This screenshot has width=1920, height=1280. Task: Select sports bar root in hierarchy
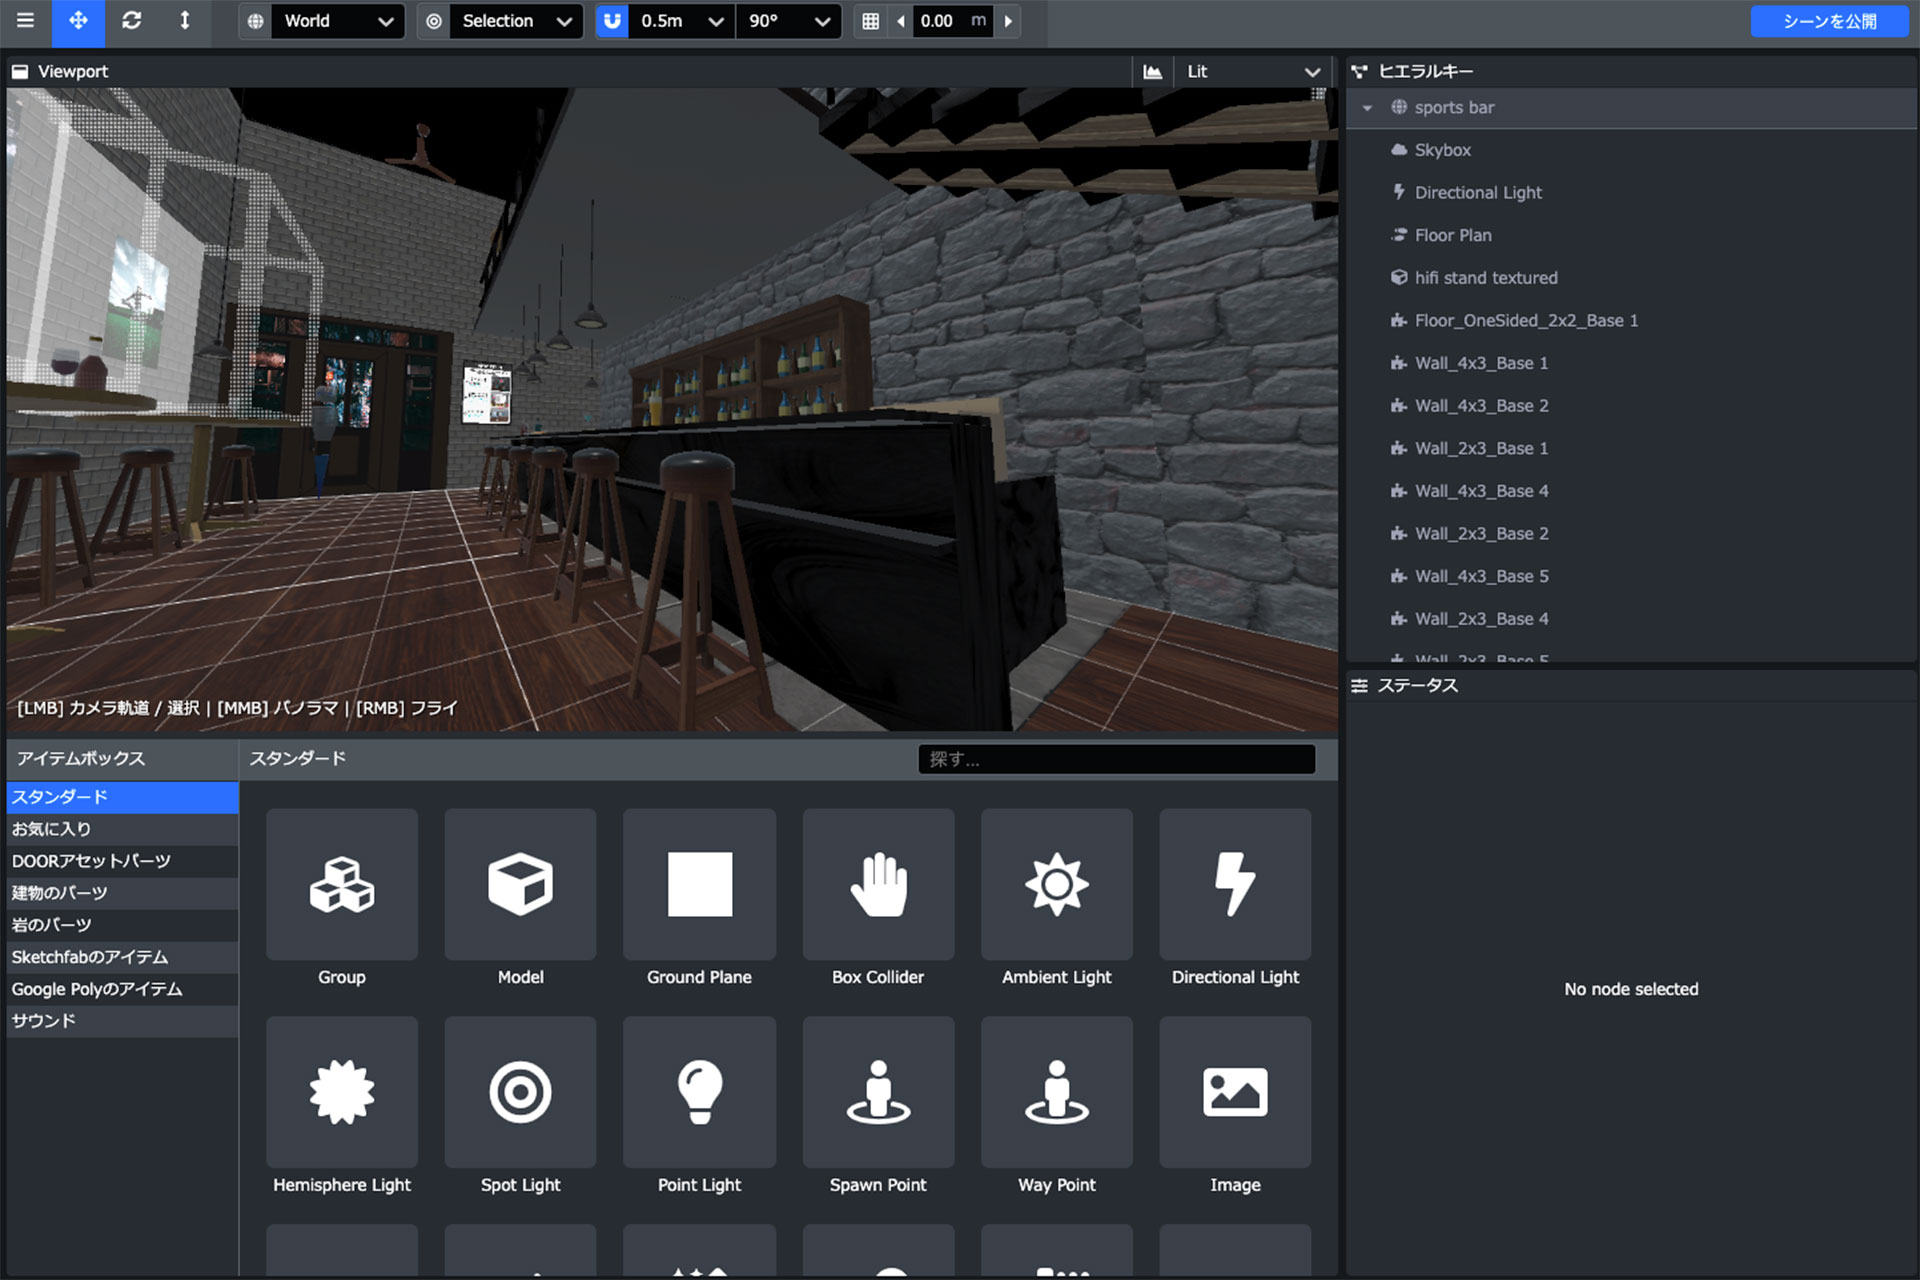pos(1631,108)
